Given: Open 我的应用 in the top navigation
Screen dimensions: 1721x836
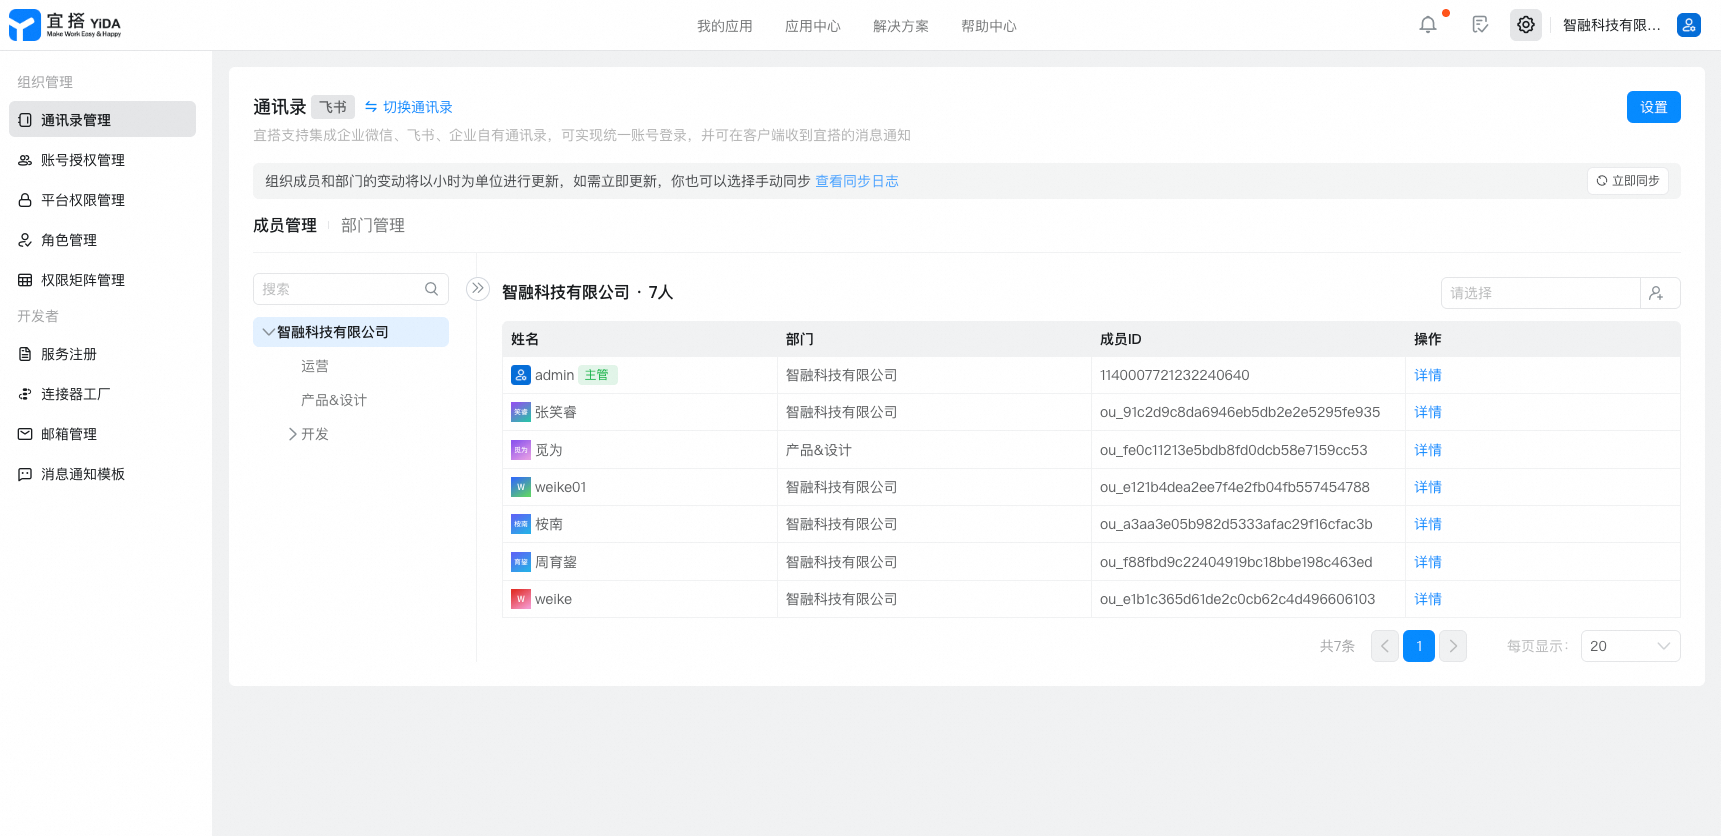Looking at the screenshot, I should [x=724, y=26].
